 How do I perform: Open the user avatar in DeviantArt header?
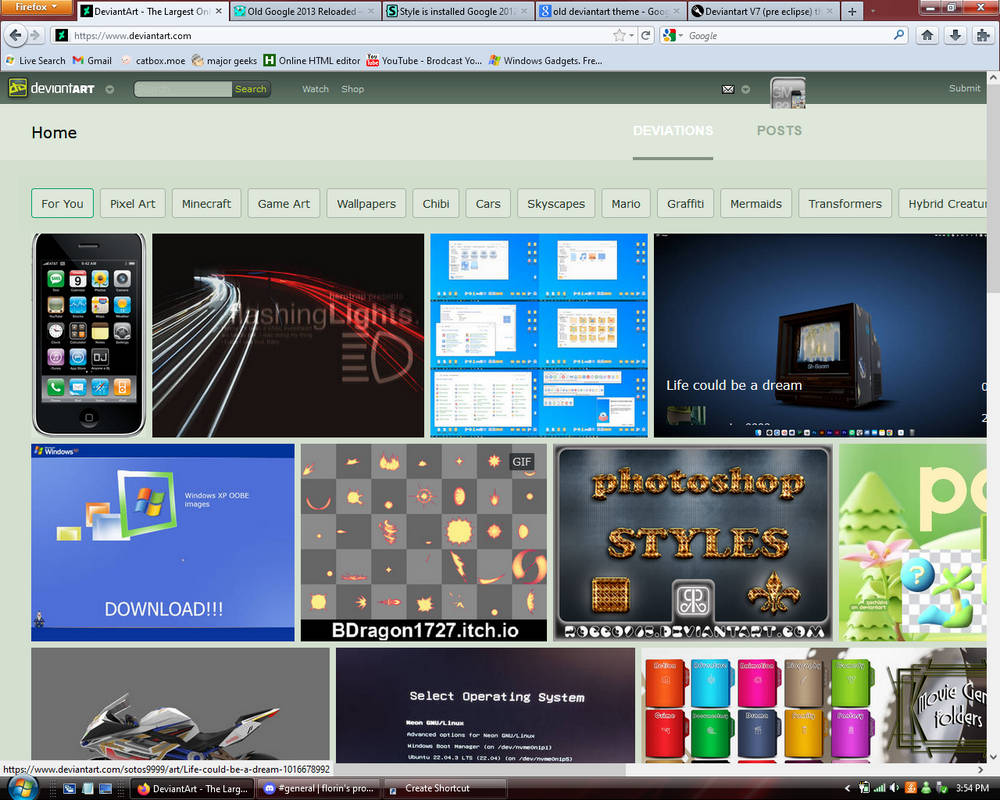coord(788,93)
